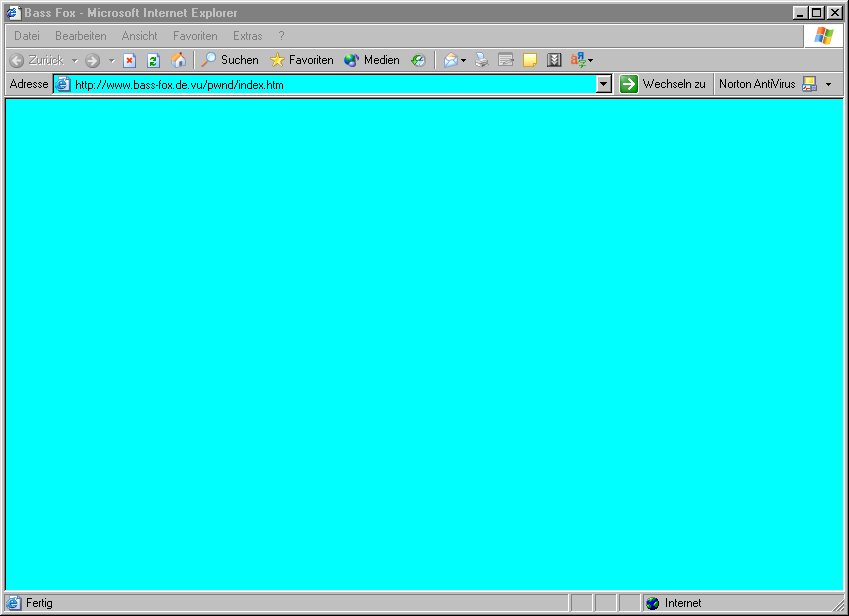
Task: Click the Fertig status bar page icon
Action: [14, 602]
